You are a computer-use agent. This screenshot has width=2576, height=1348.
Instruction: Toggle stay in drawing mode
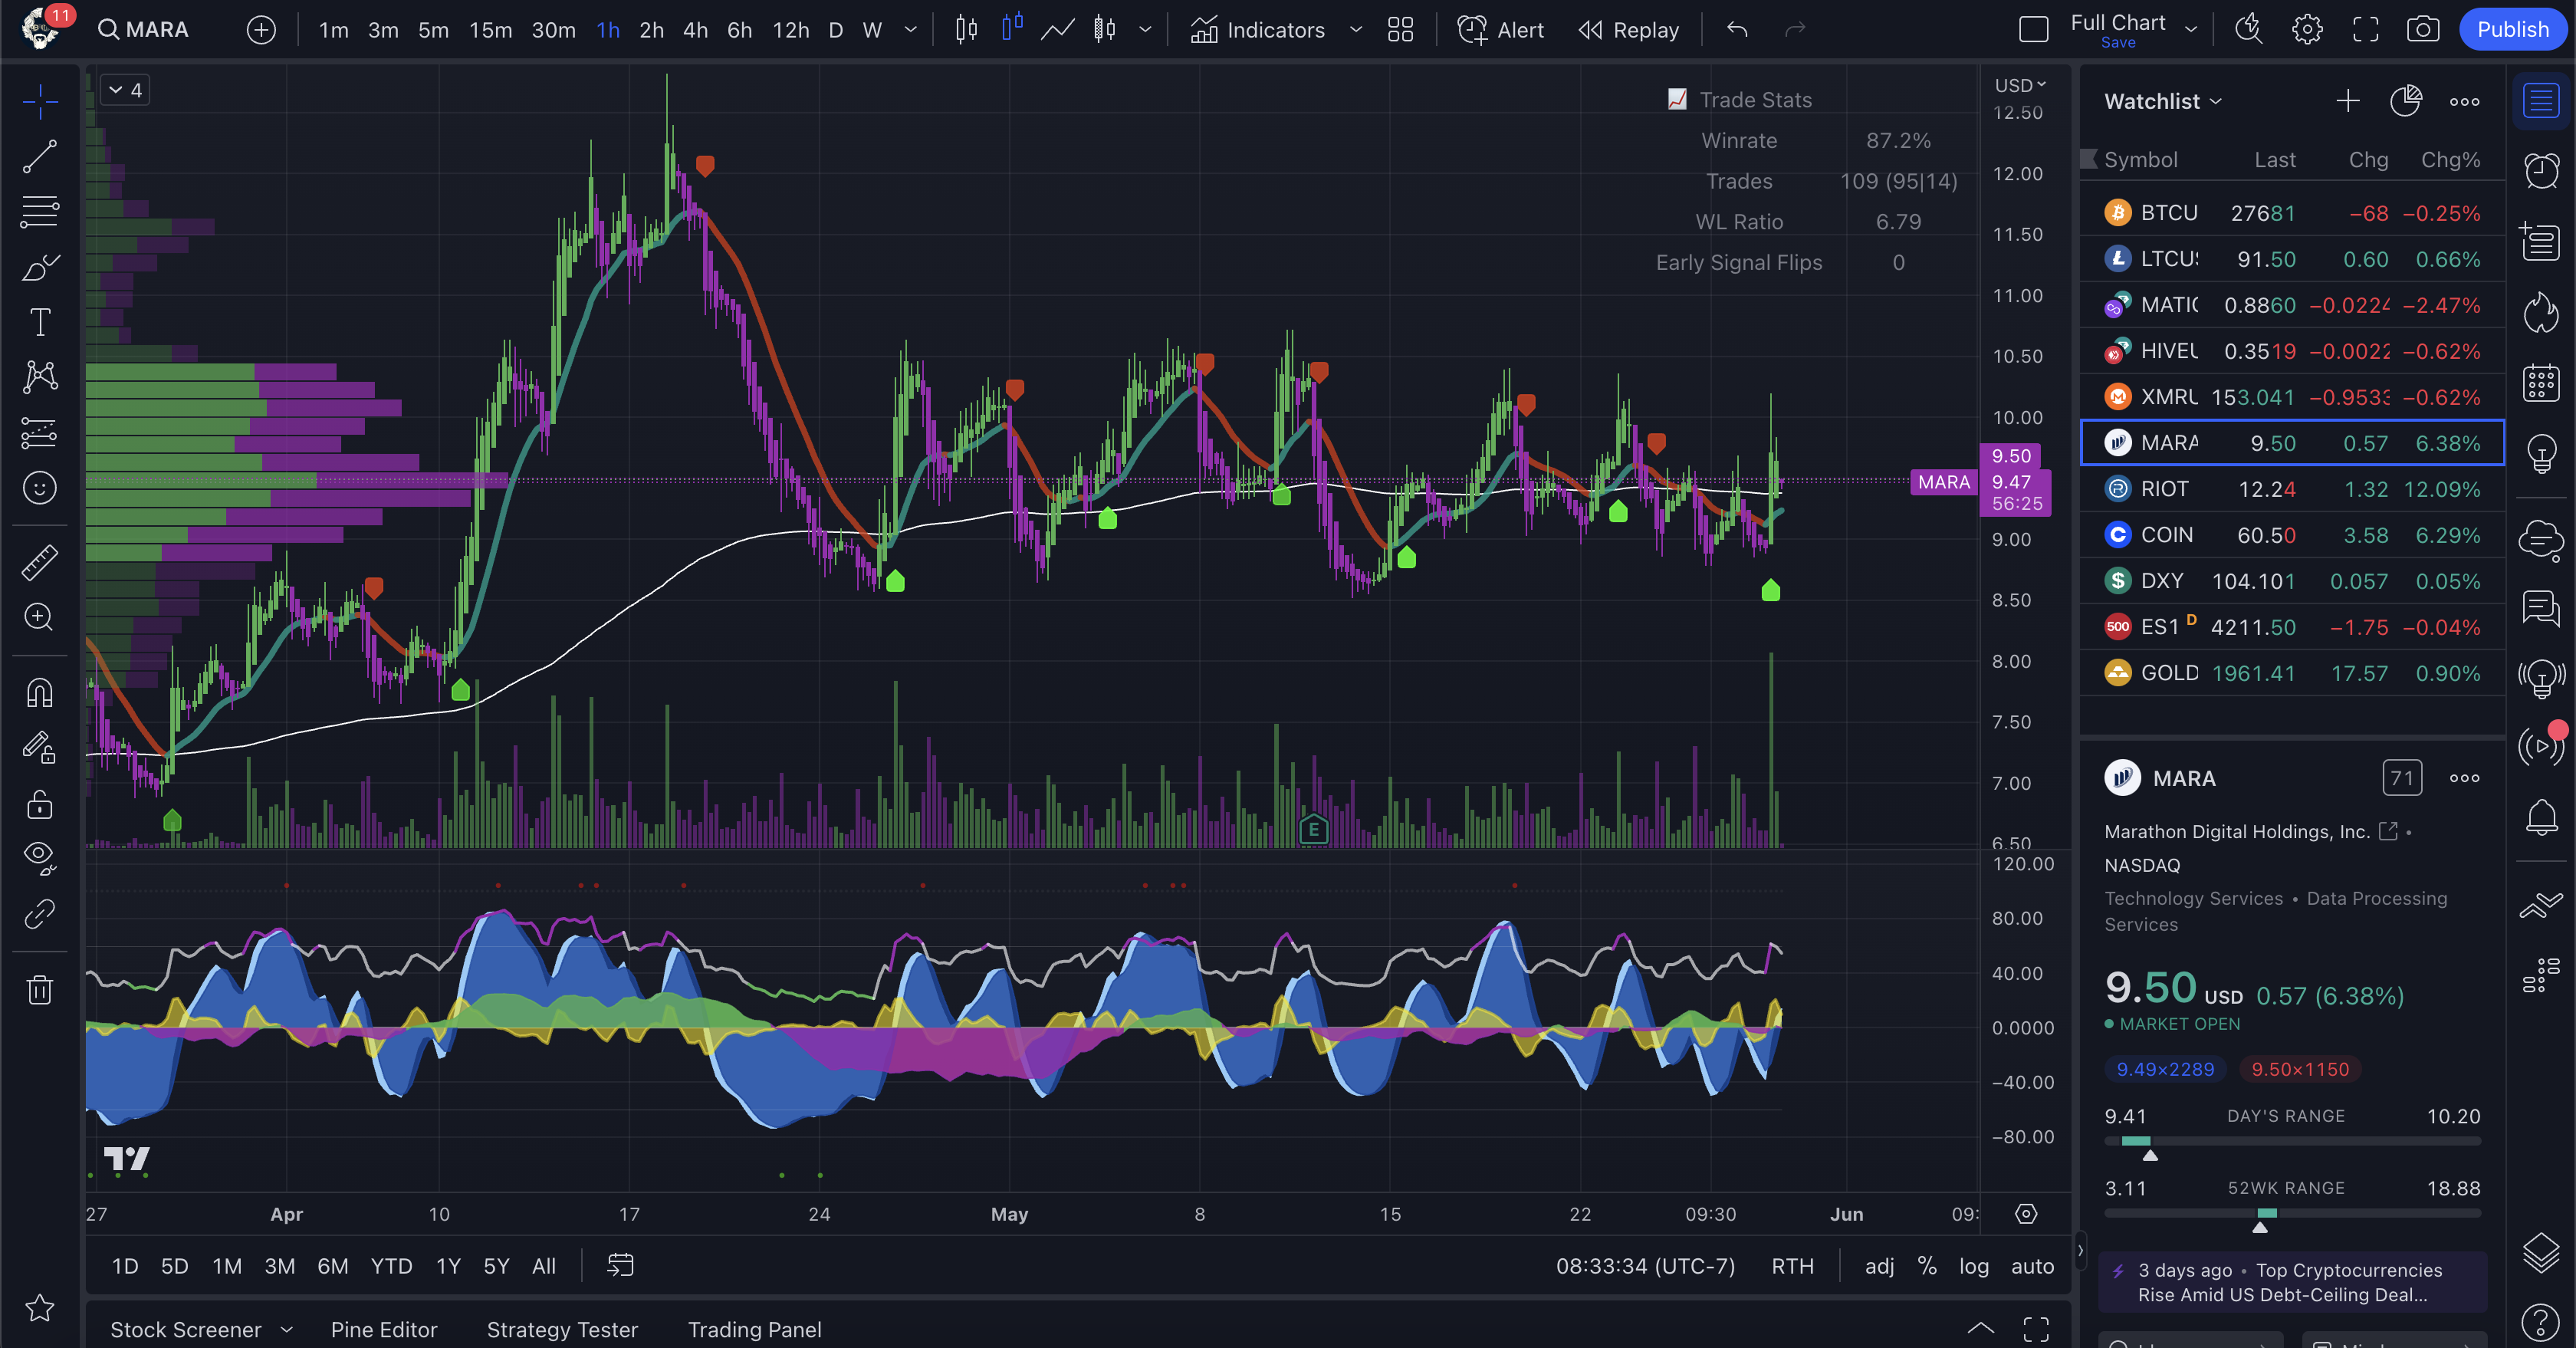(40, 748)
